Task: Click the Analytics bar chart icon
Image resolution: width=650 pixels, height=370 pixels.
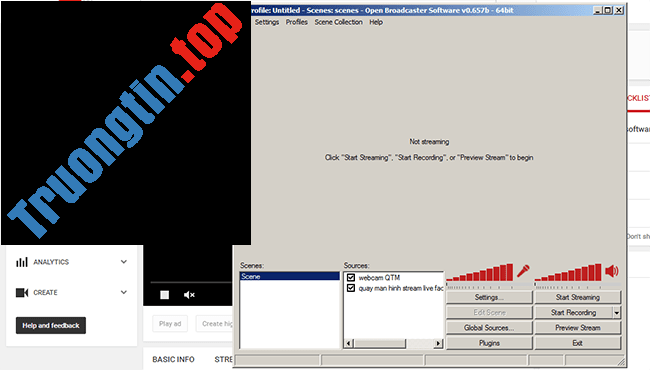Action: pyautogui.click(x=22, y=262)
